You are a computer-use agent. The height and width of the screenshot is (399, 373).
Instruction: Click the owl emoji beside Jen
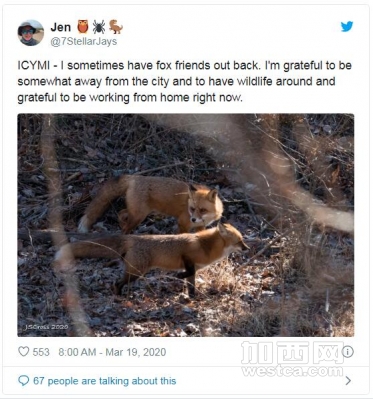(x=83, y=27)
